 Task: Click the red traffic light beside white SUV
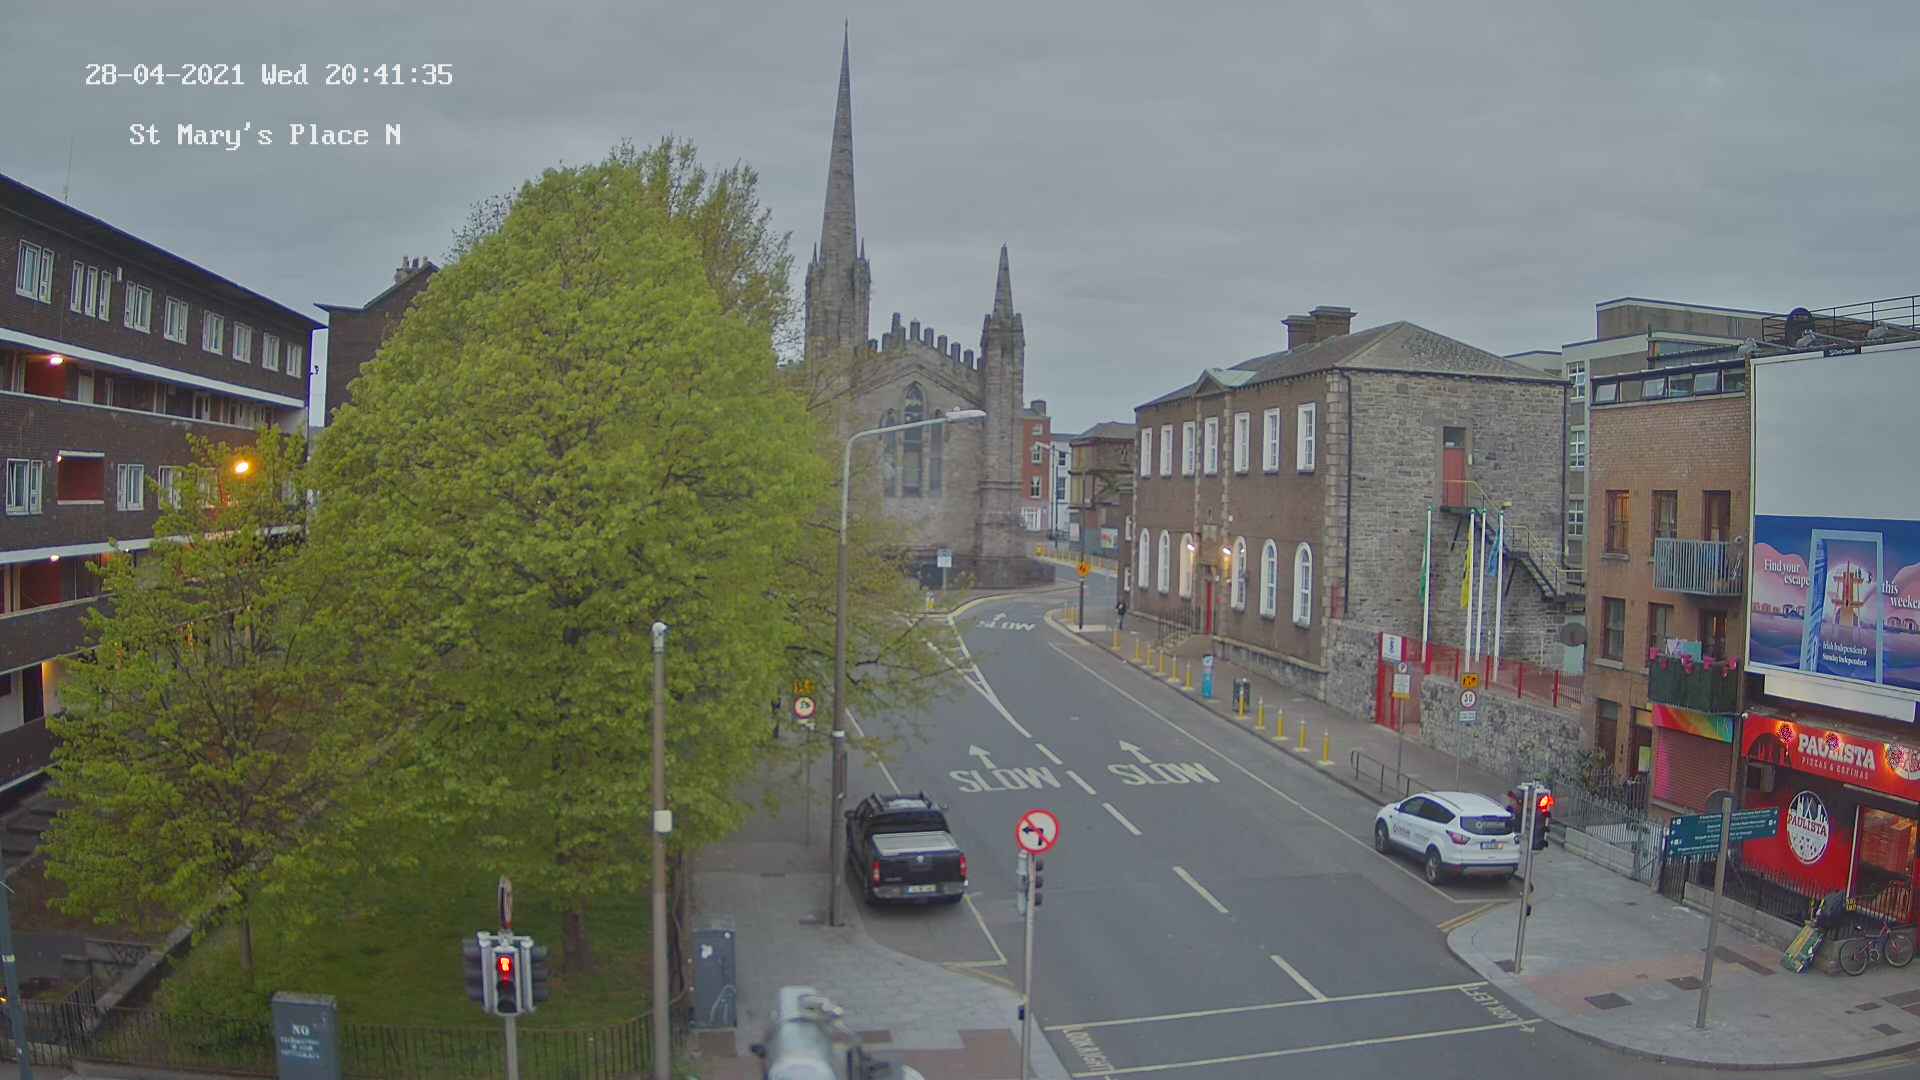(x=1543, y=805)
